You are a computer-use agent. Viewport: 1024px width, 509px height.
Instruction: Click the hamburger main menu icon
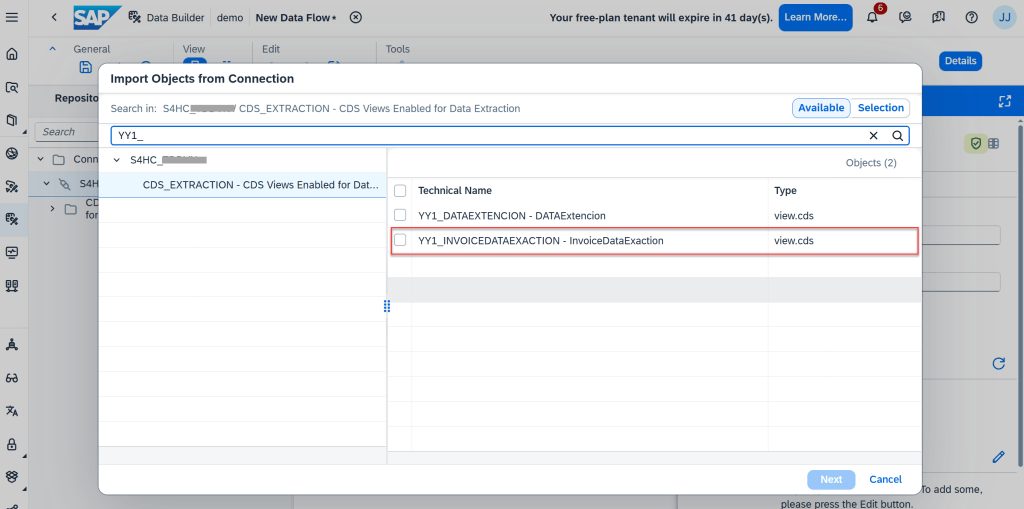12,17
